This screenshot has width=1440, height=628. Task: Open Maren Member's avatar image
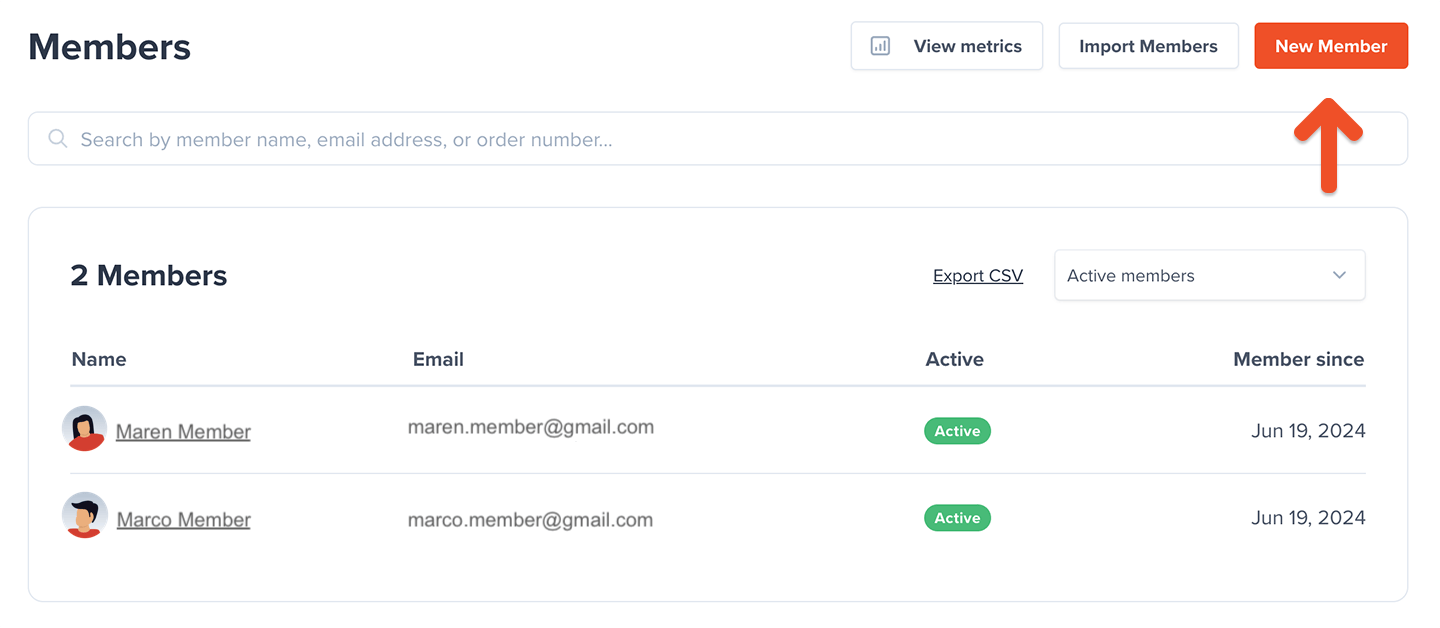click(x=84, y=429)
